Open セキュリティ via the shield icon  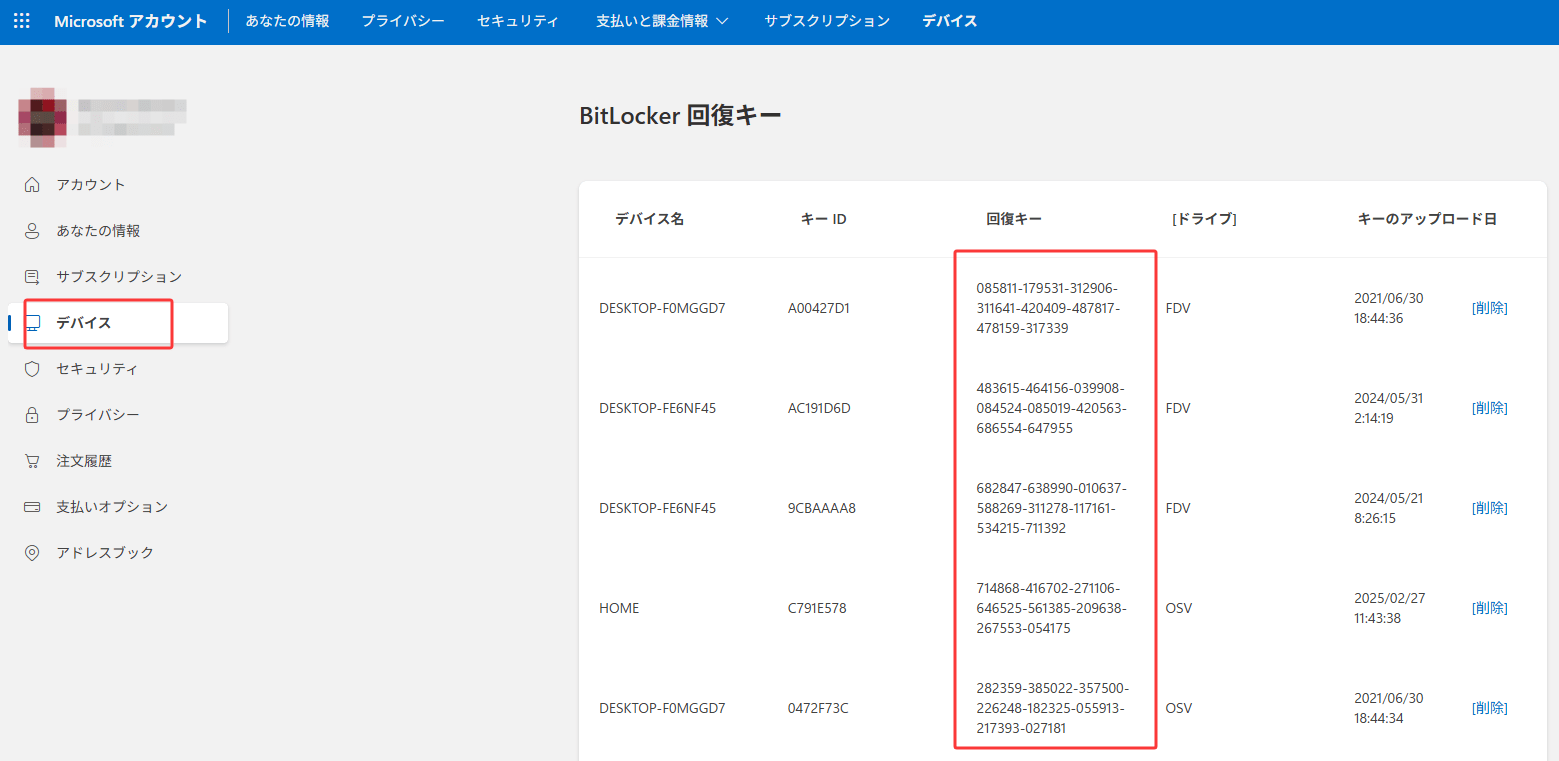coord(31,368)
